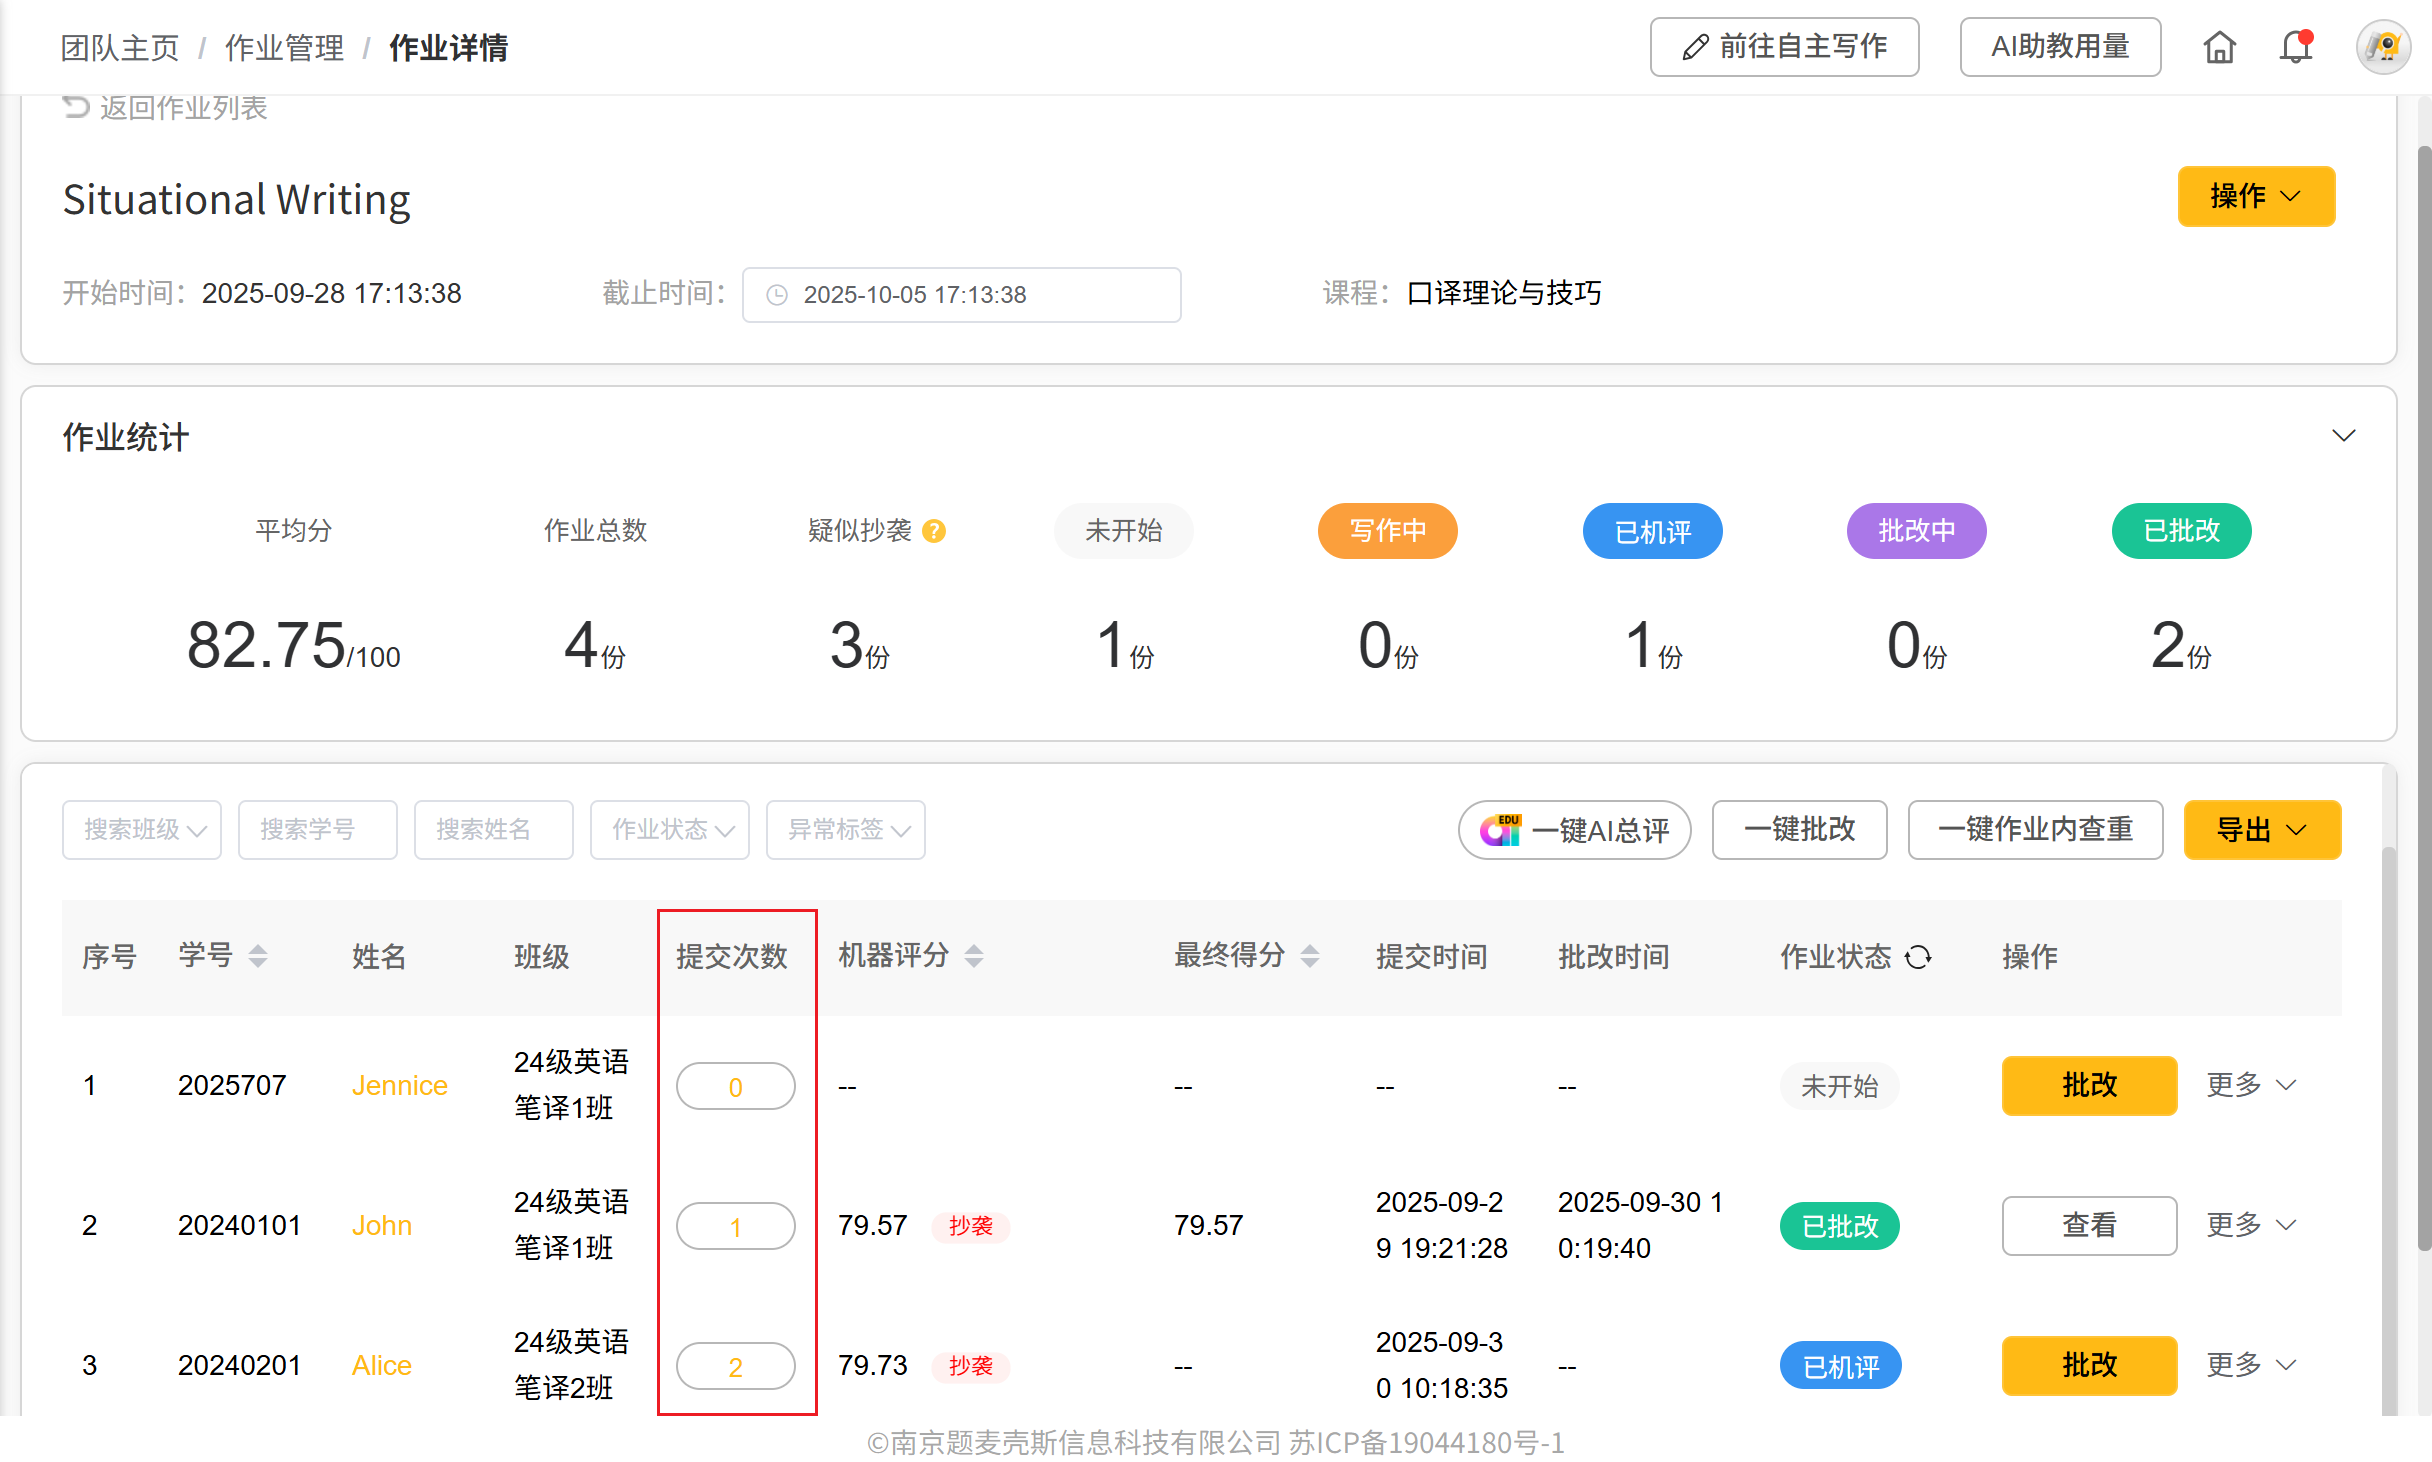
Task: Open the 搜索班级 dropdown
Action: (142, 829)
